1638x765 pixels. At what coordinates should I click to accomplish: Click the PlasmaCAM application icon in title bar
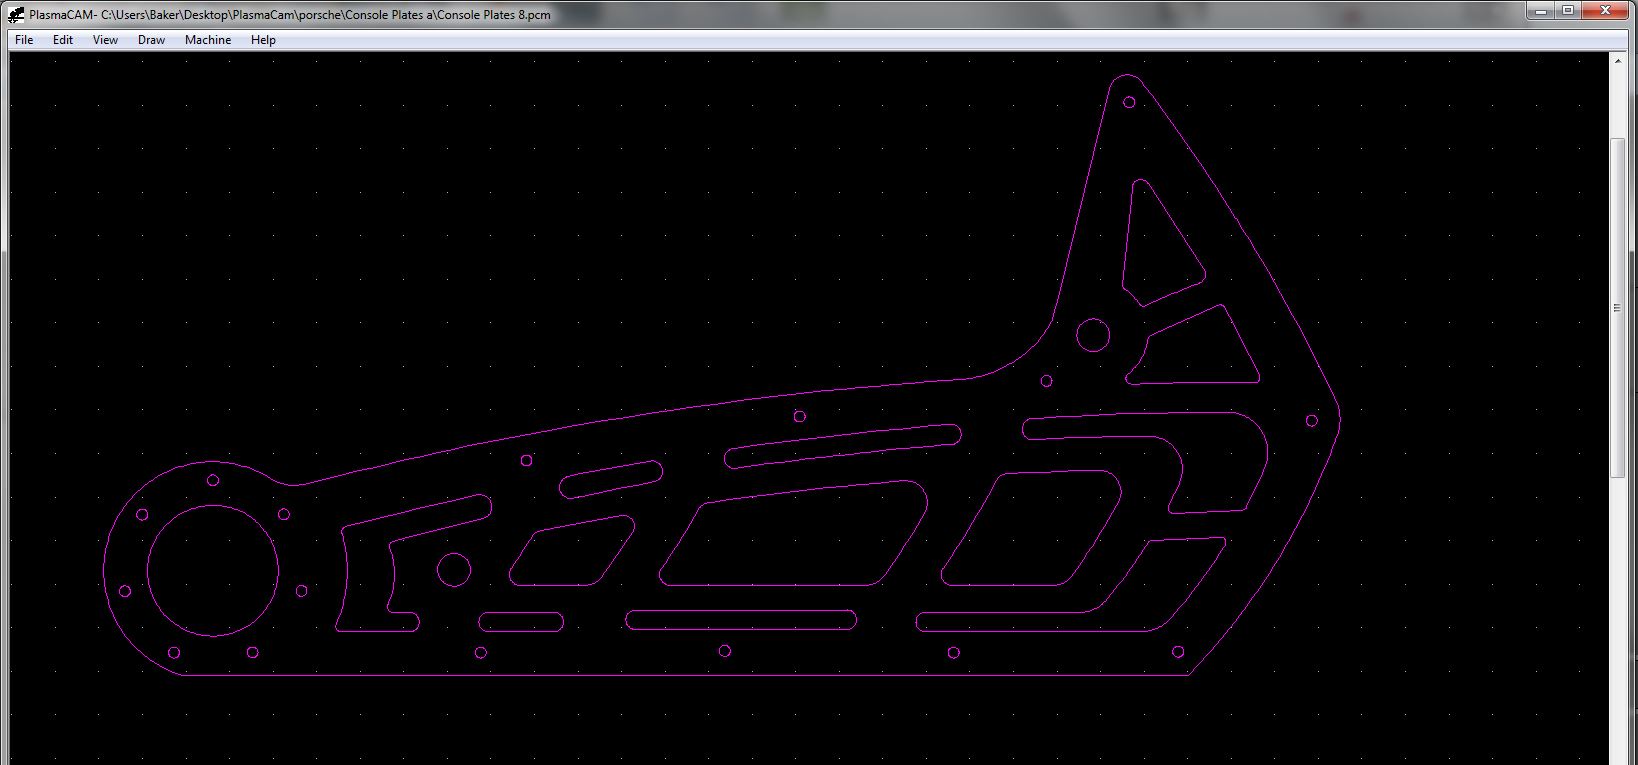point(16,14)
